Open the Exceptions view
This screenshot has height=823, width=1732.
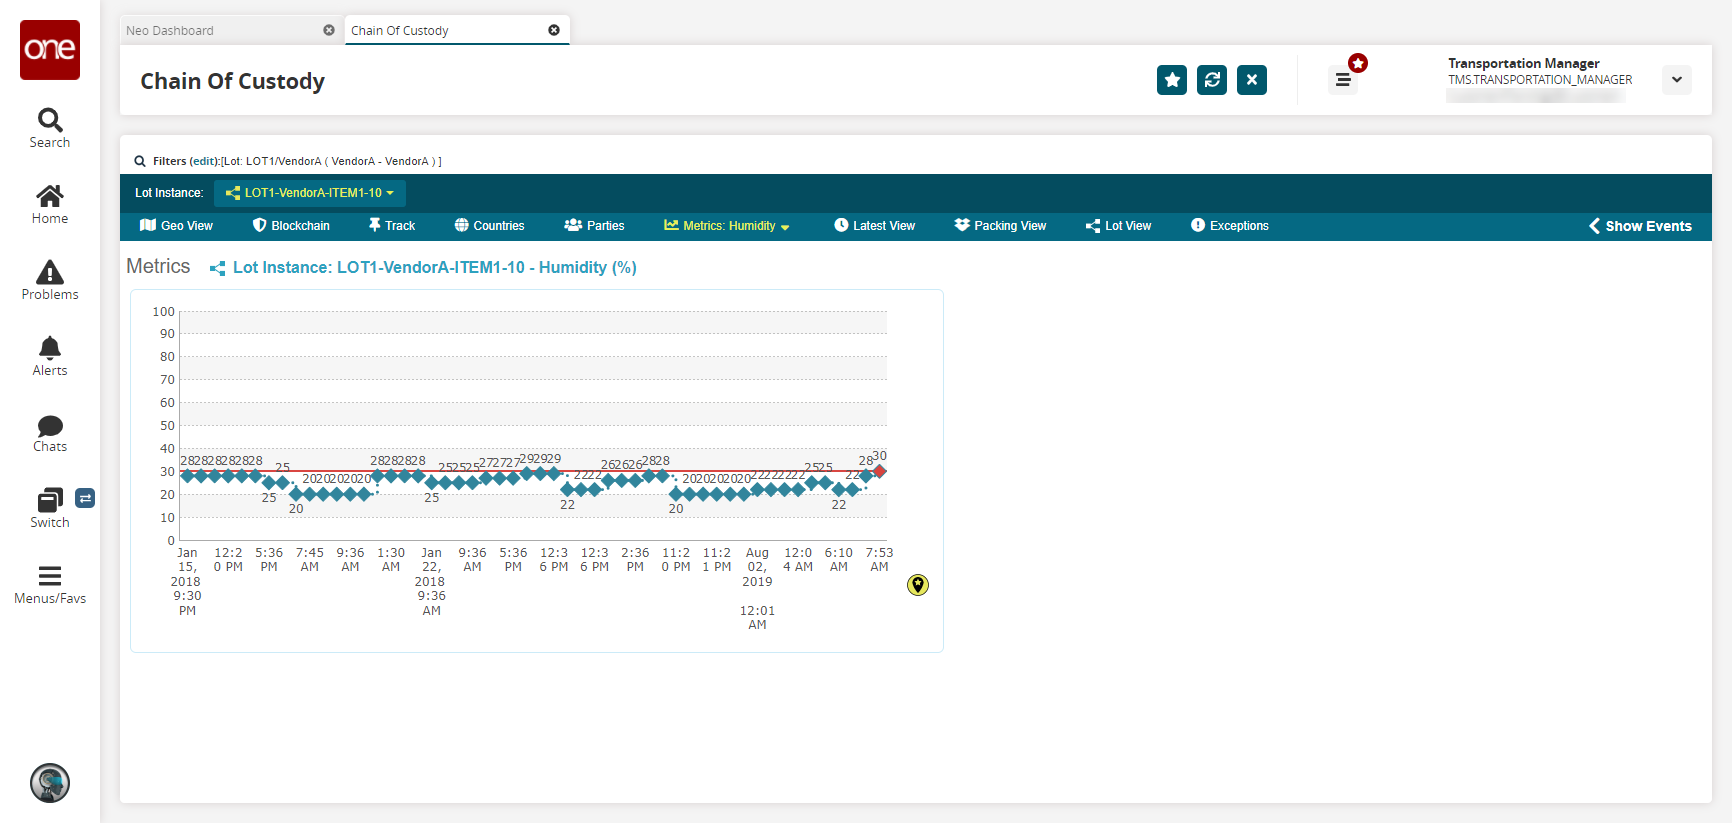pos(1230,226)
